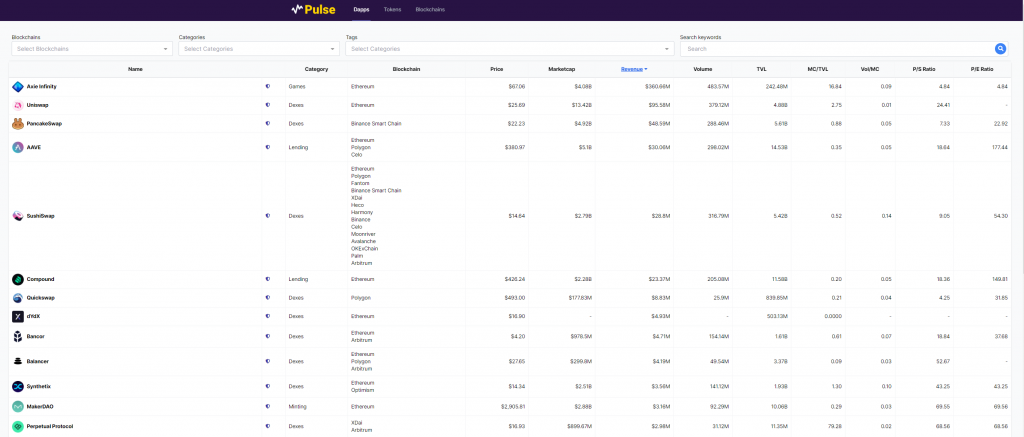Image resolution: width=1024 pixels, height=437 pixels.
Task: Click the shield icon in Axie Infinity row
Action: coord(268,86)
